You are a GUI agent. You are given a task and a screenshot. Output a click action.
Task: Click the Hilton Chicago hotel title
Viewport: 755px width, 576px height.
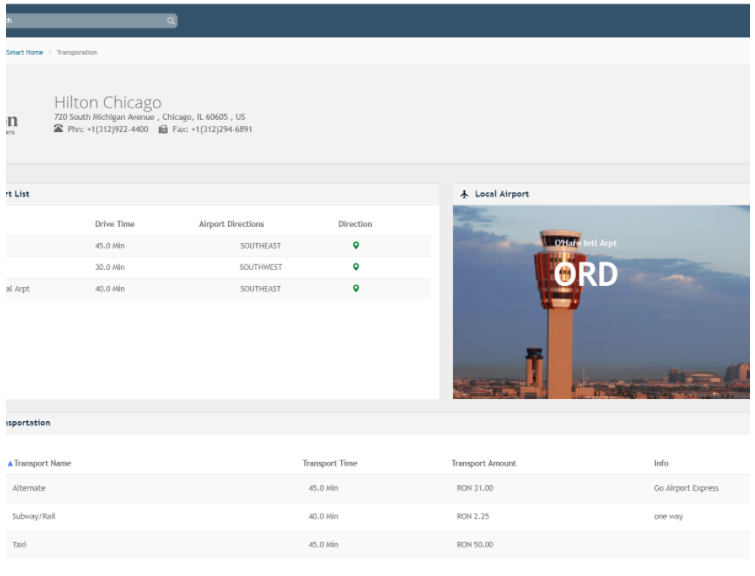pos(107,102)
